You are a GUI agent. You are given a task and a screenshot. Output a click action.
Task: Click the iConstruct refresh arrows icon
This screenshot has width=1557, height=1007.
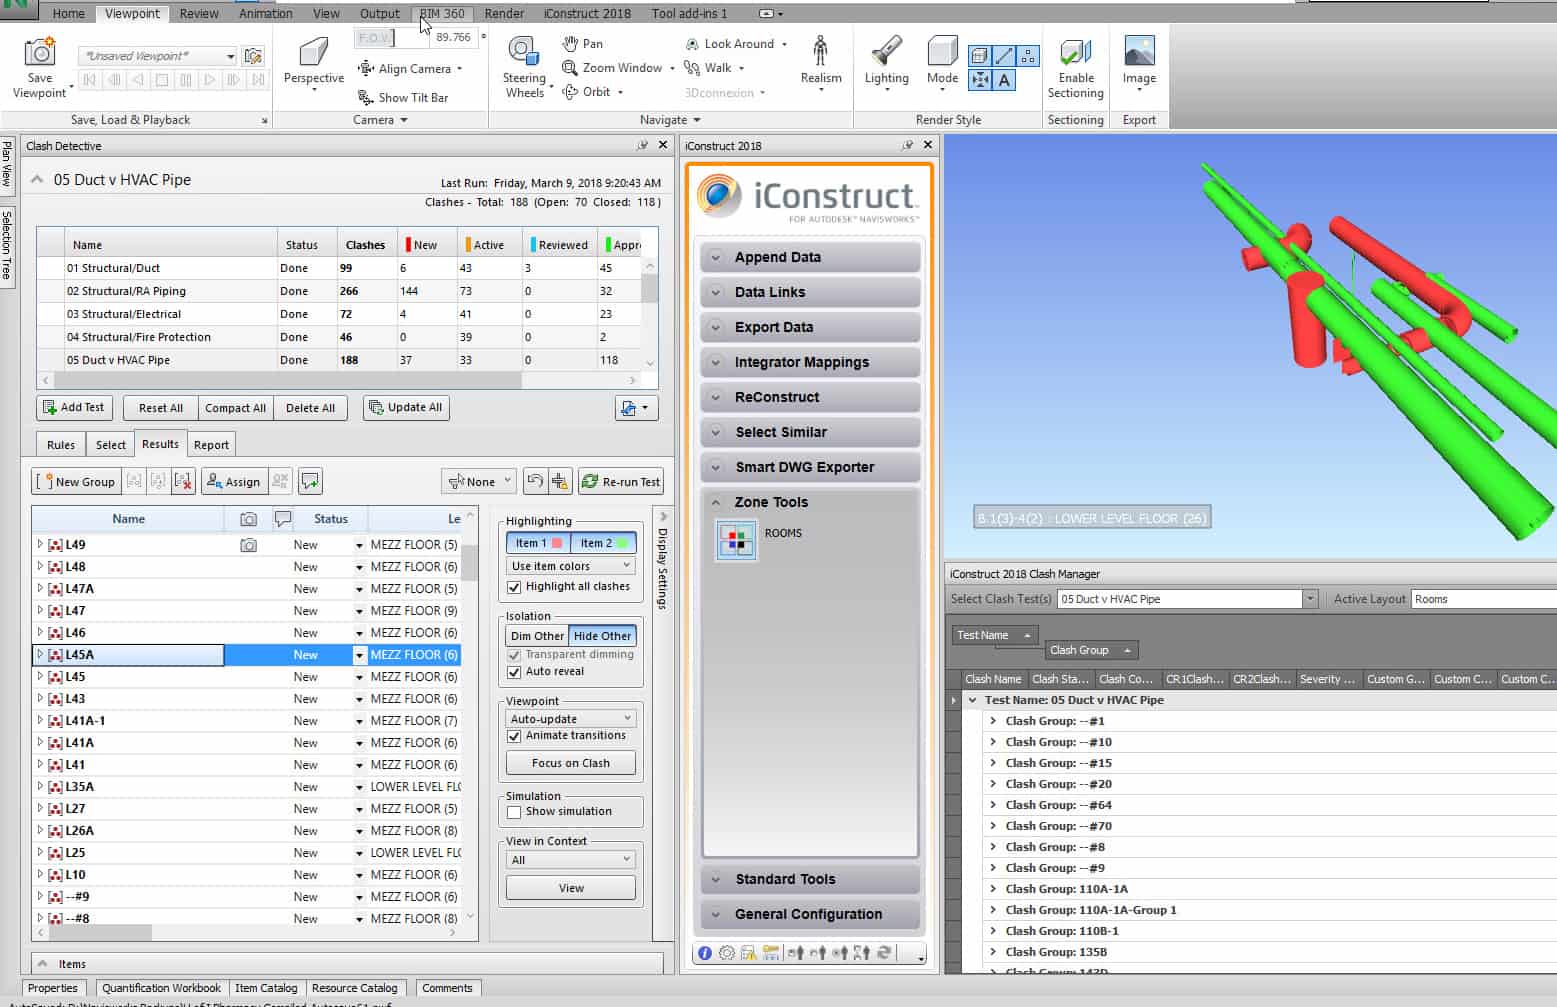coord(884,953)
